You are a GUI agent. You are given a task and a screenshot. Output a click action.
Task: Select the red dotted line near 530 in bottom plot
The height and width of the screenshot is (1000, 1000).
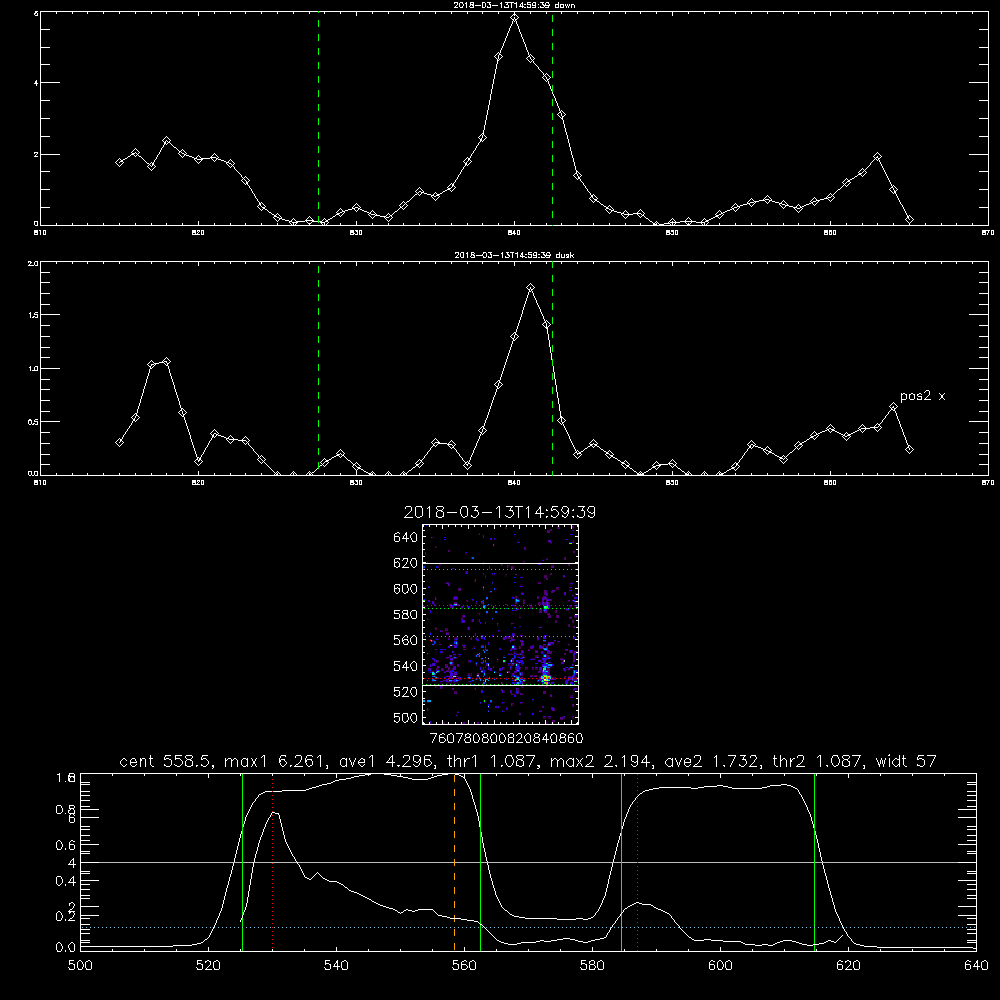pos(272,861)
